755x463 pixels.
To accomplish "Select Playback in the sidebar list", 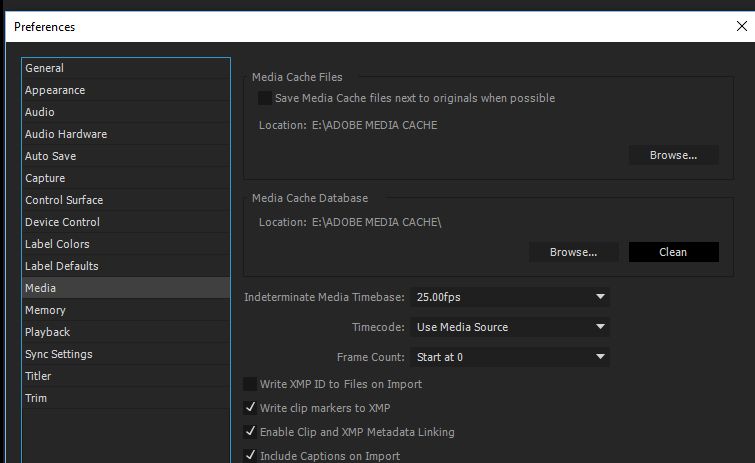I will click(48, 332).
